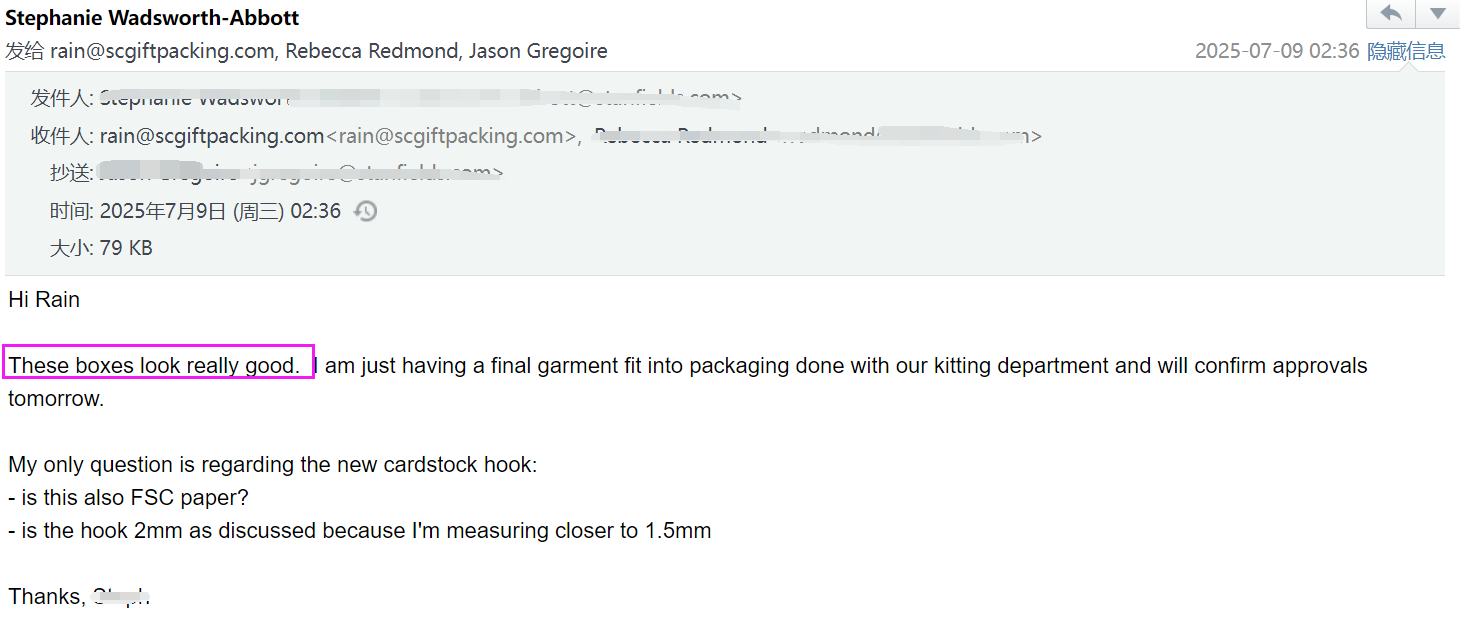Click the line mentioning the 2mm hook measurement
This screenshot has height=627, width=1461.
click(x=360, y=530)
